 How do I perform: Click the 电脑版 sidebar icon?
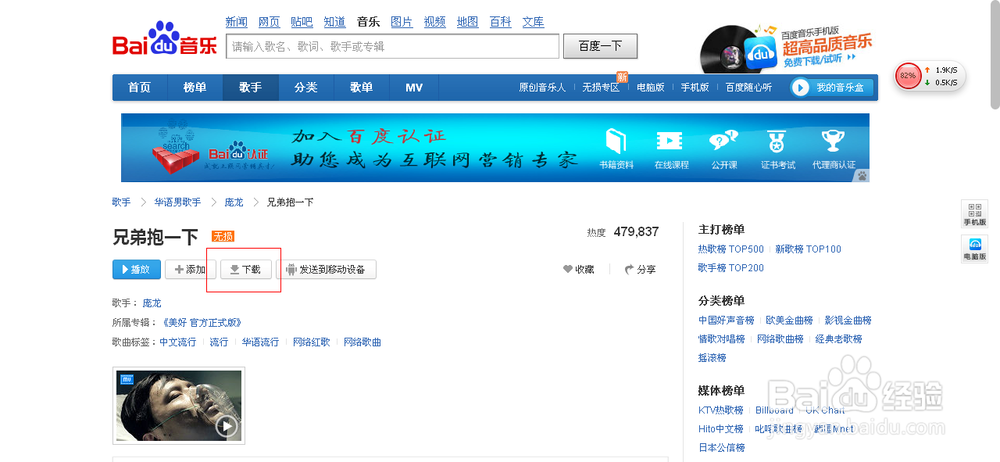coord(974,249)
